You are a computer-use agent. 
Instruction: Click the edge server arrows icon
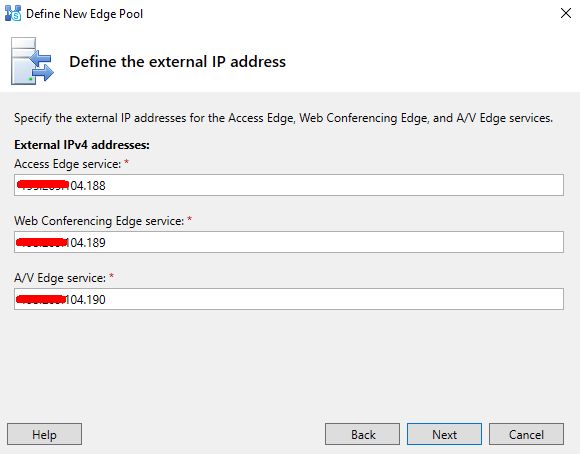[32, 61]
